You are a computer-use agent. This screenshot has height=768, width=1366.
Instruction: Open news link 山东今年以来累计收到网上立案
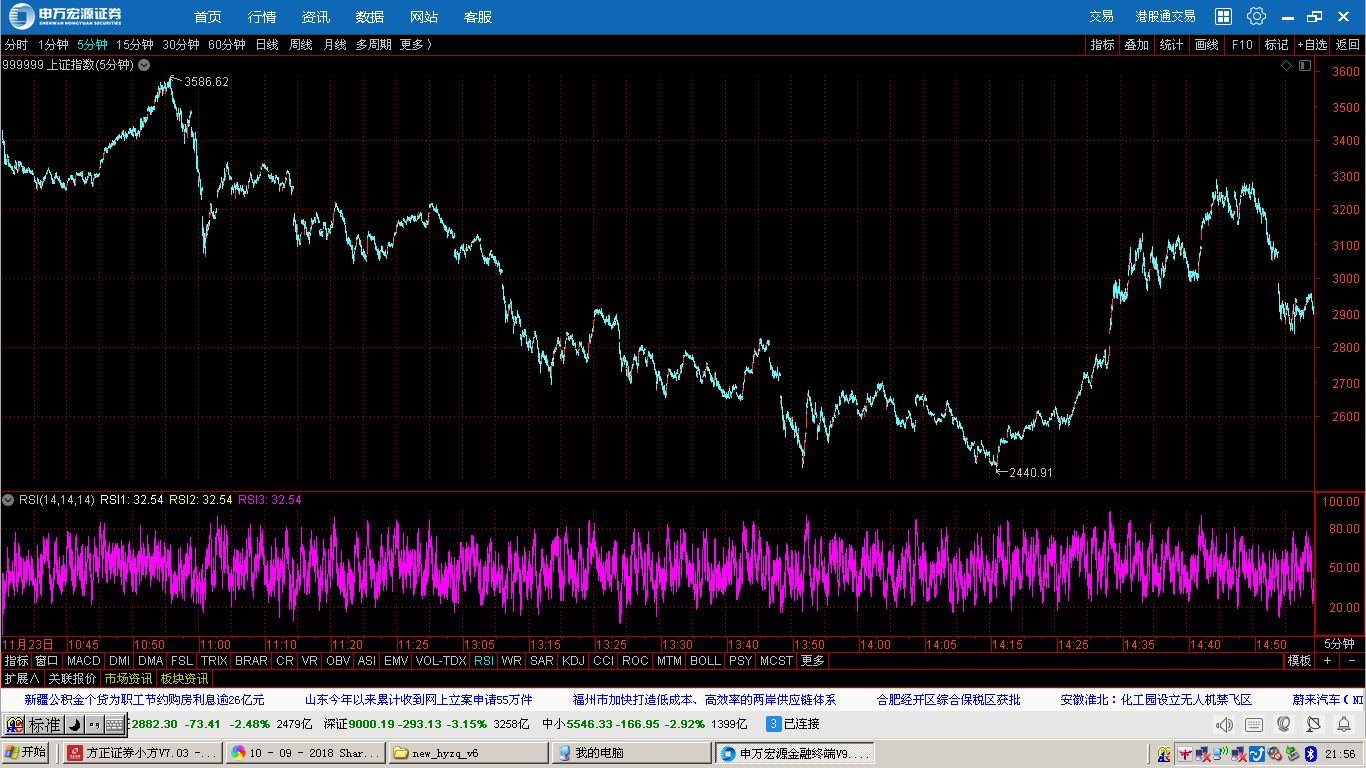418,700
